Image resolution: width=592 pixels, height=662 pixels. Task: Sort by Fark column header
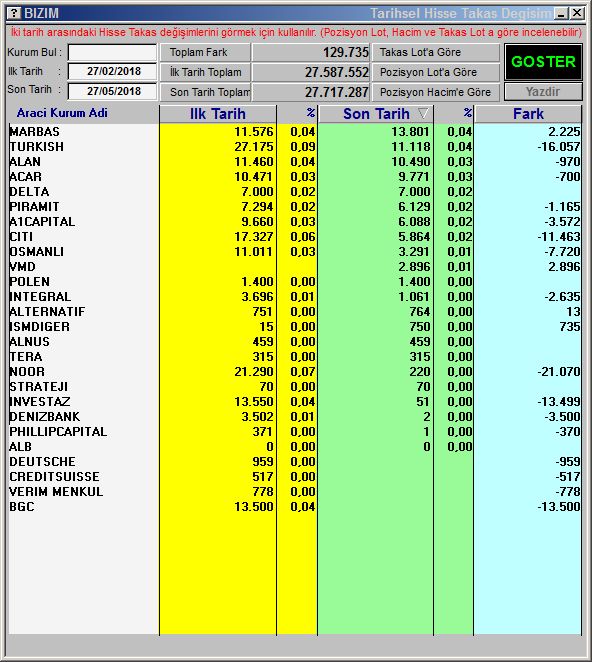(x=528, y=114)
